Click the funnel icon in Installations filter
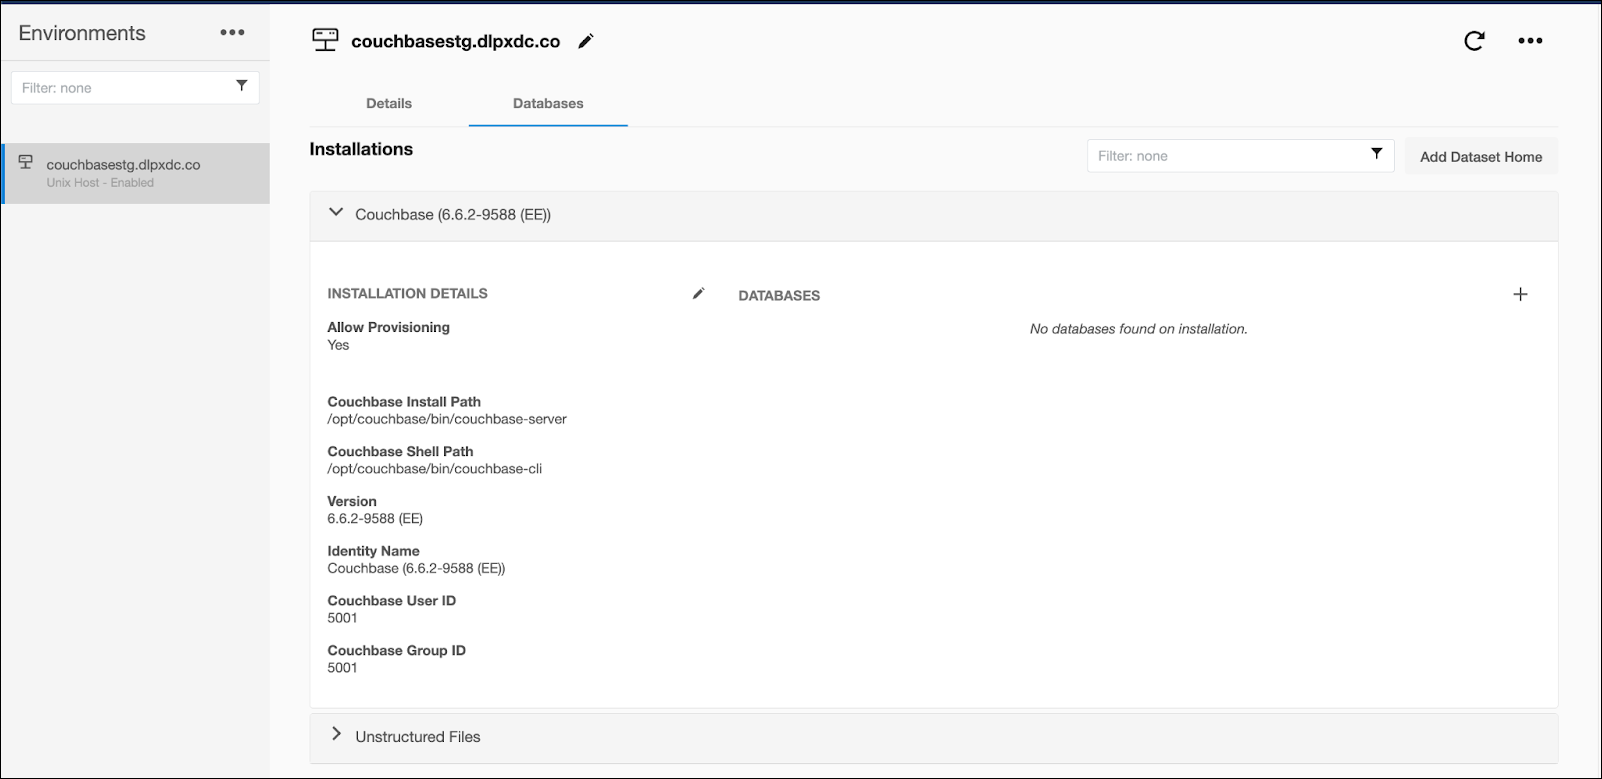This screenshot has height=779, width=1602. tap(1376, 154)
